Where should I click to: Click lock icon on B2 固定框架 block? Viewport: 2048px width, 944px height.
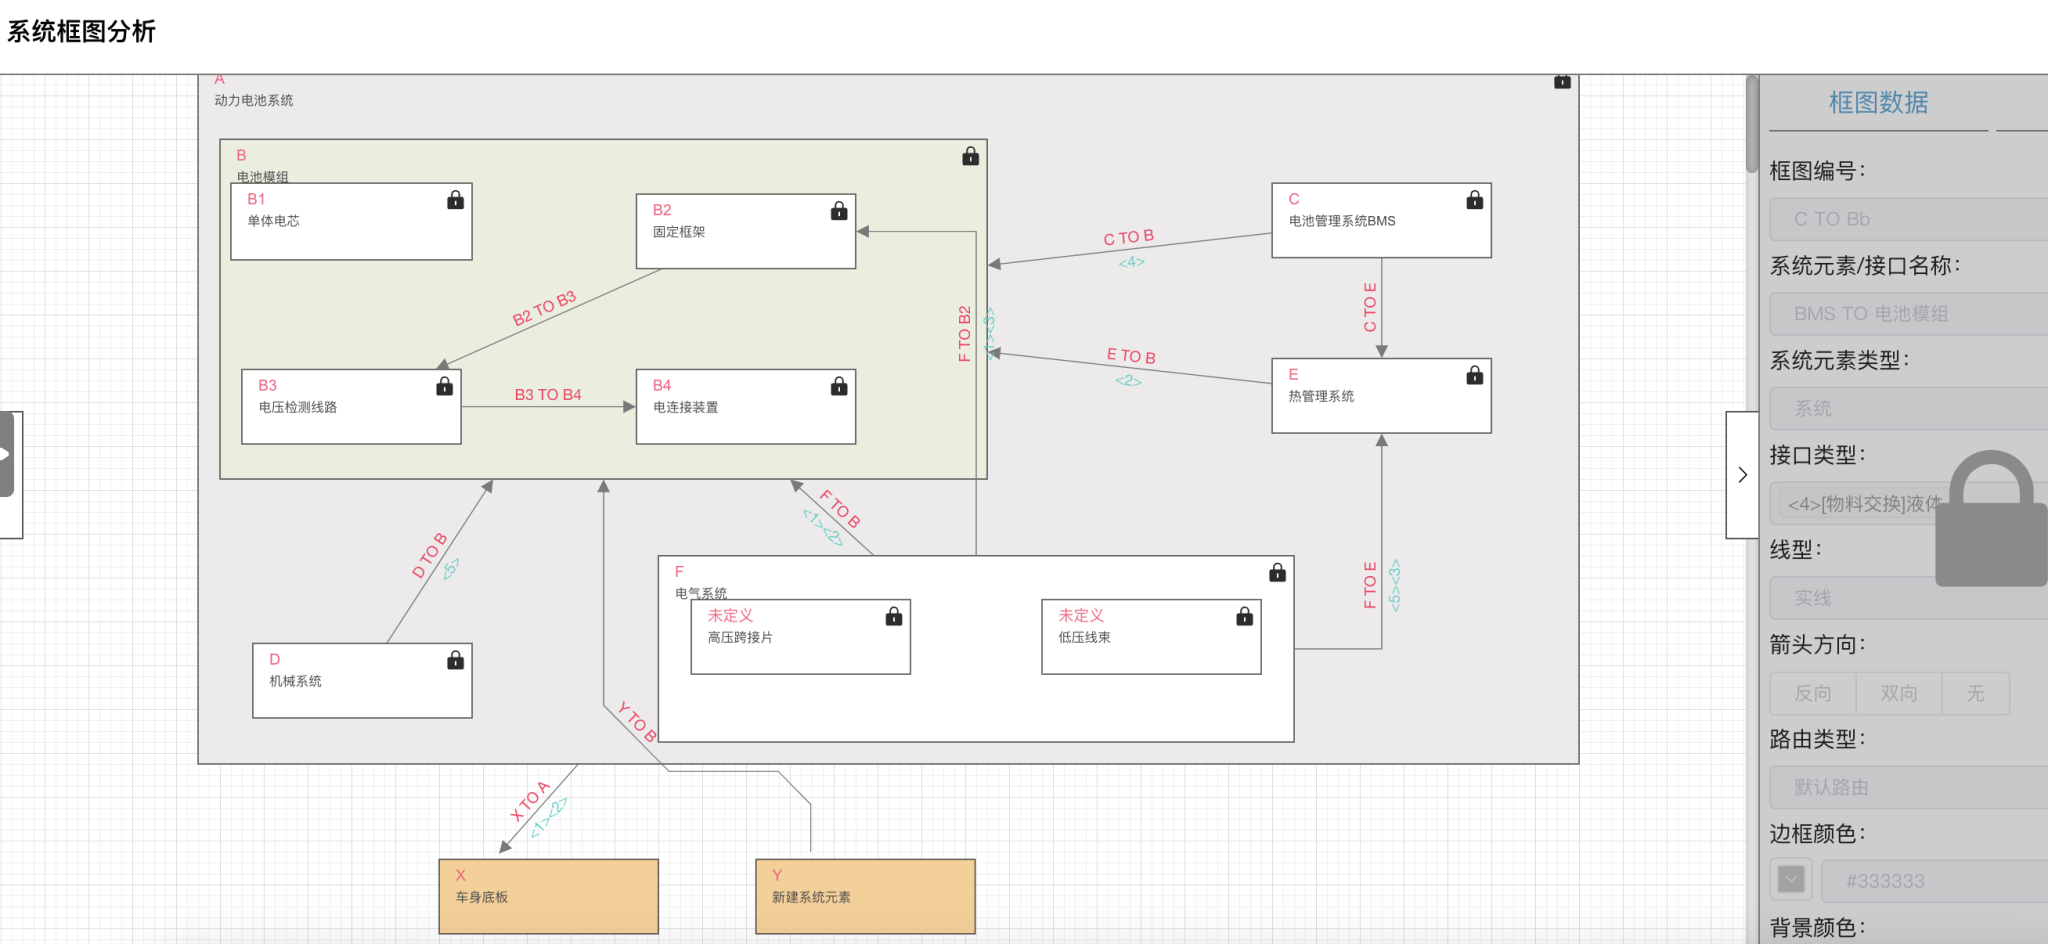(839, 211)
